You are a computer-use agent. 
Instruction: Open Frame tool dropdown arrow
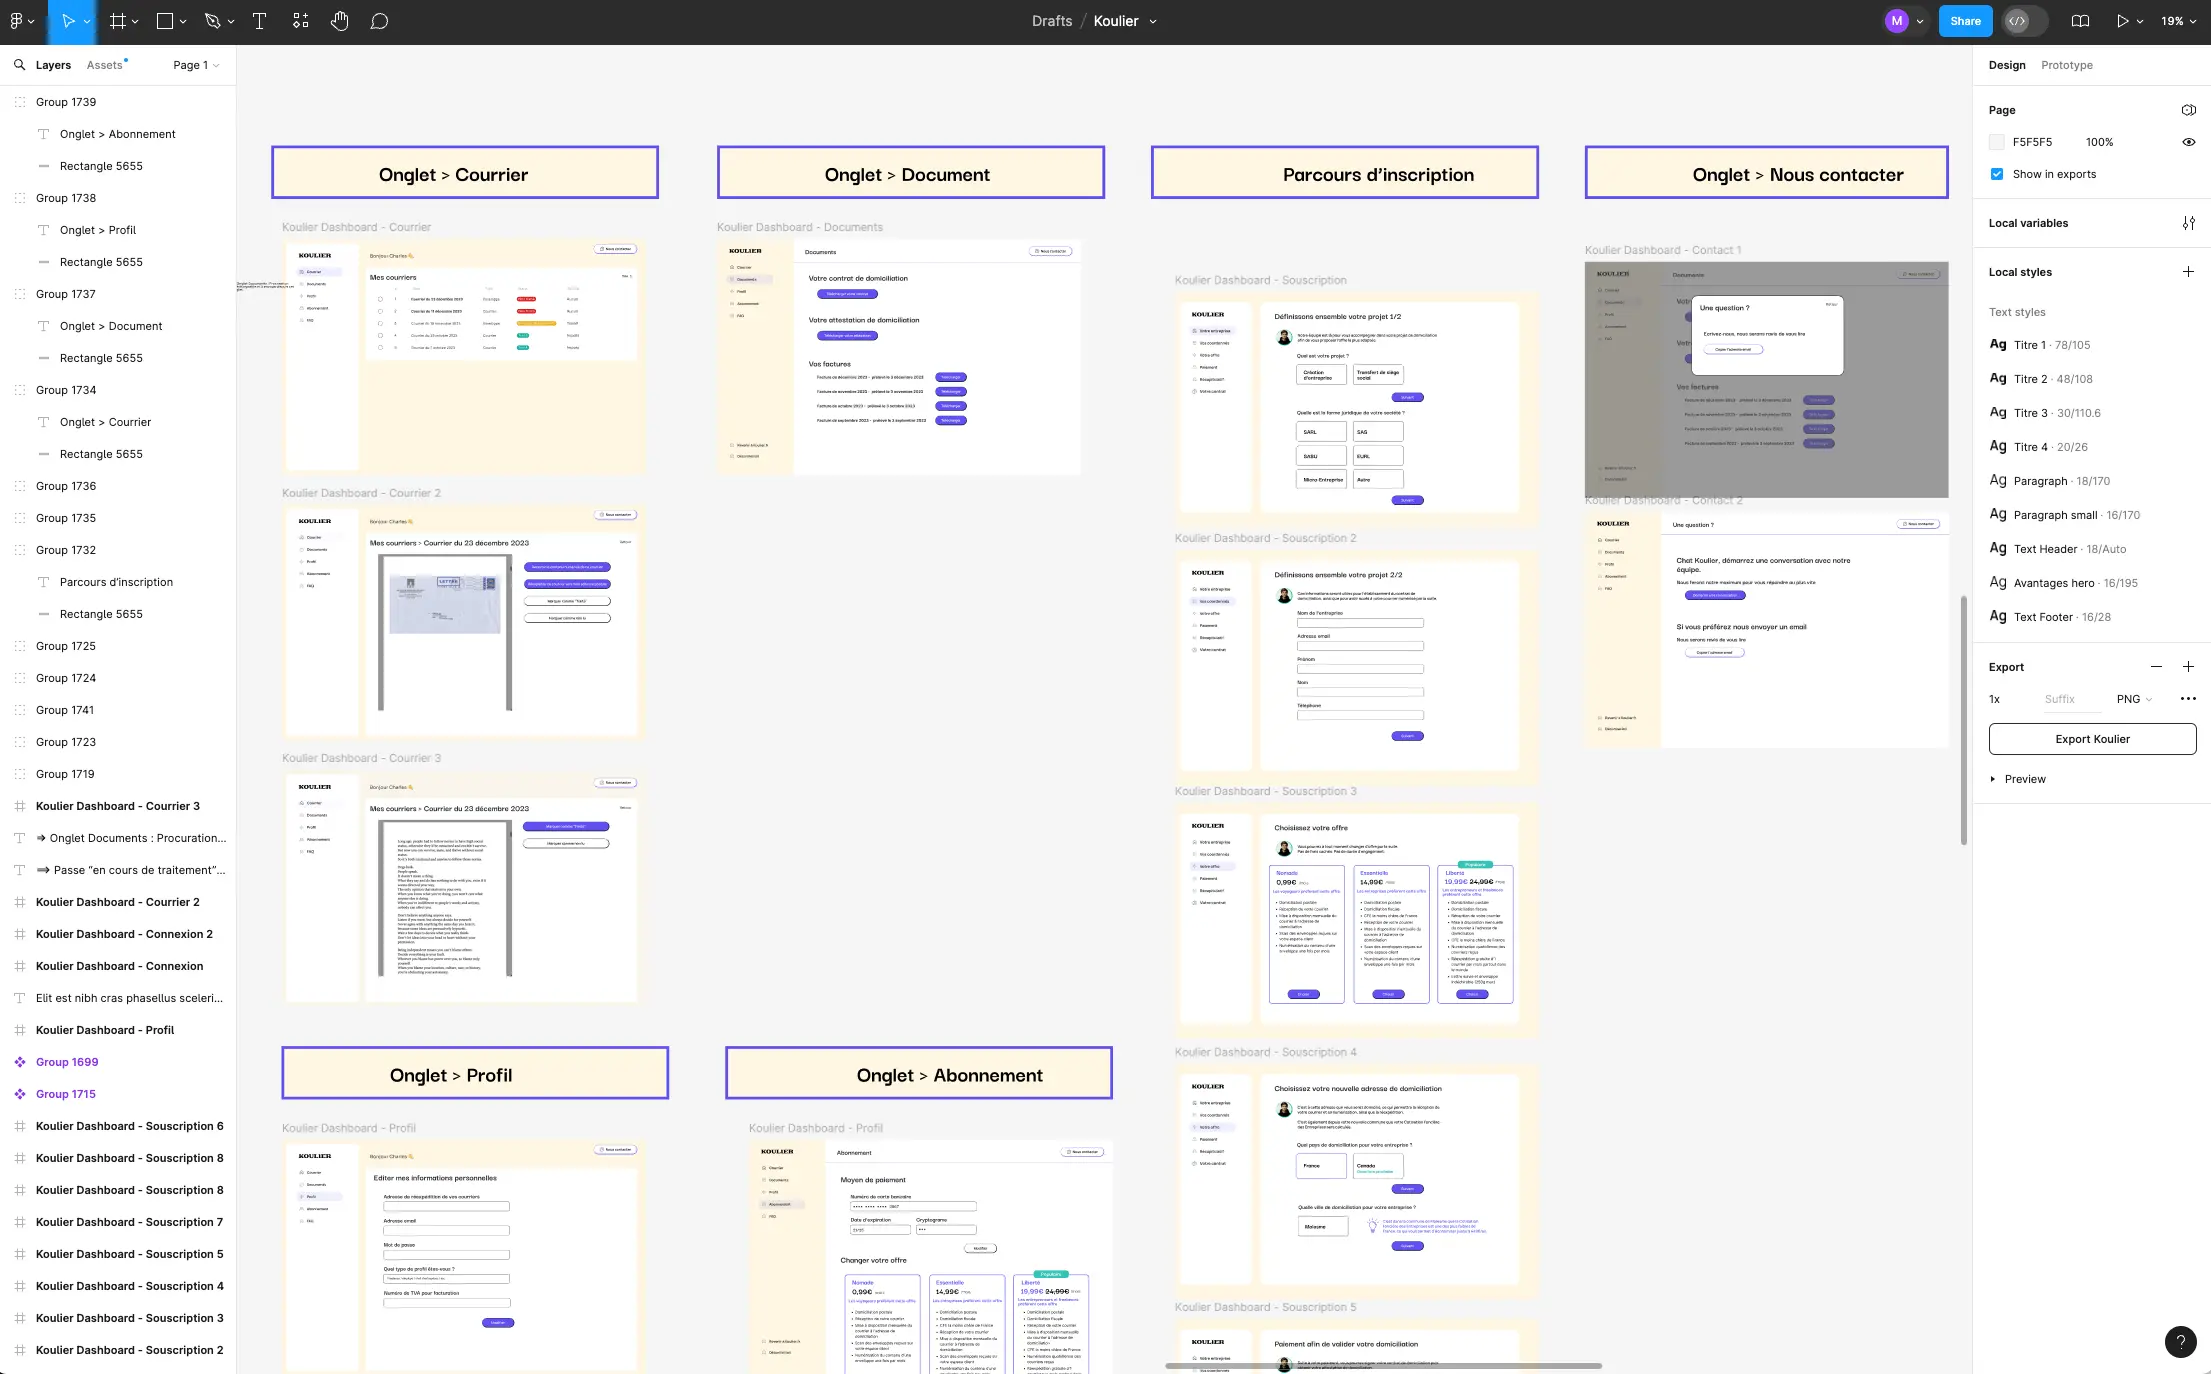click(136, 21)
